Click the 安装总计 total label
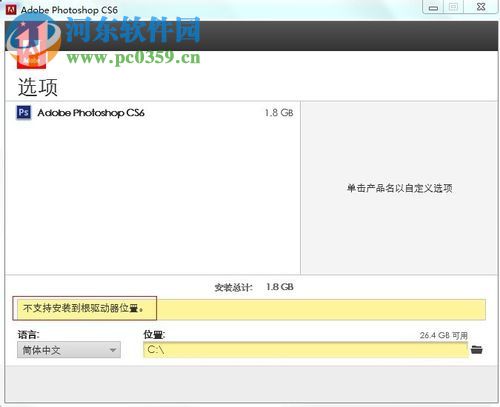 tap(233, 287)
